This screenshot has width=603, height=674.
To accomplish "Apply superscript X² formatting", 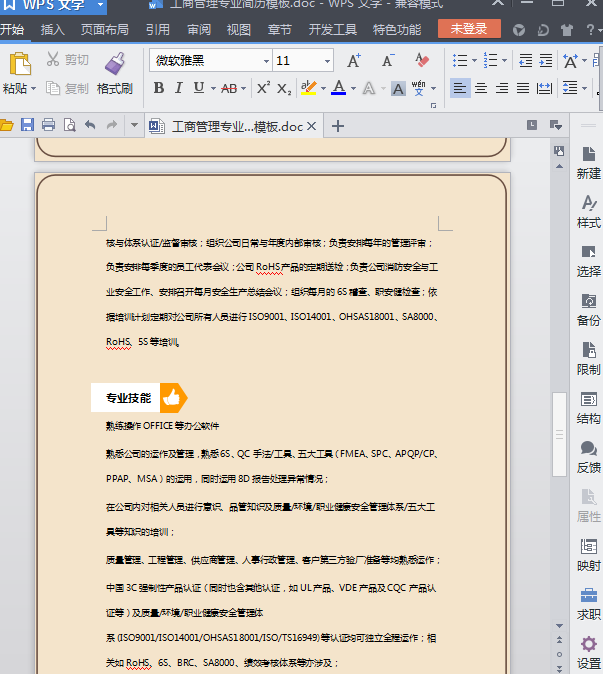I will tap(263, 88).
